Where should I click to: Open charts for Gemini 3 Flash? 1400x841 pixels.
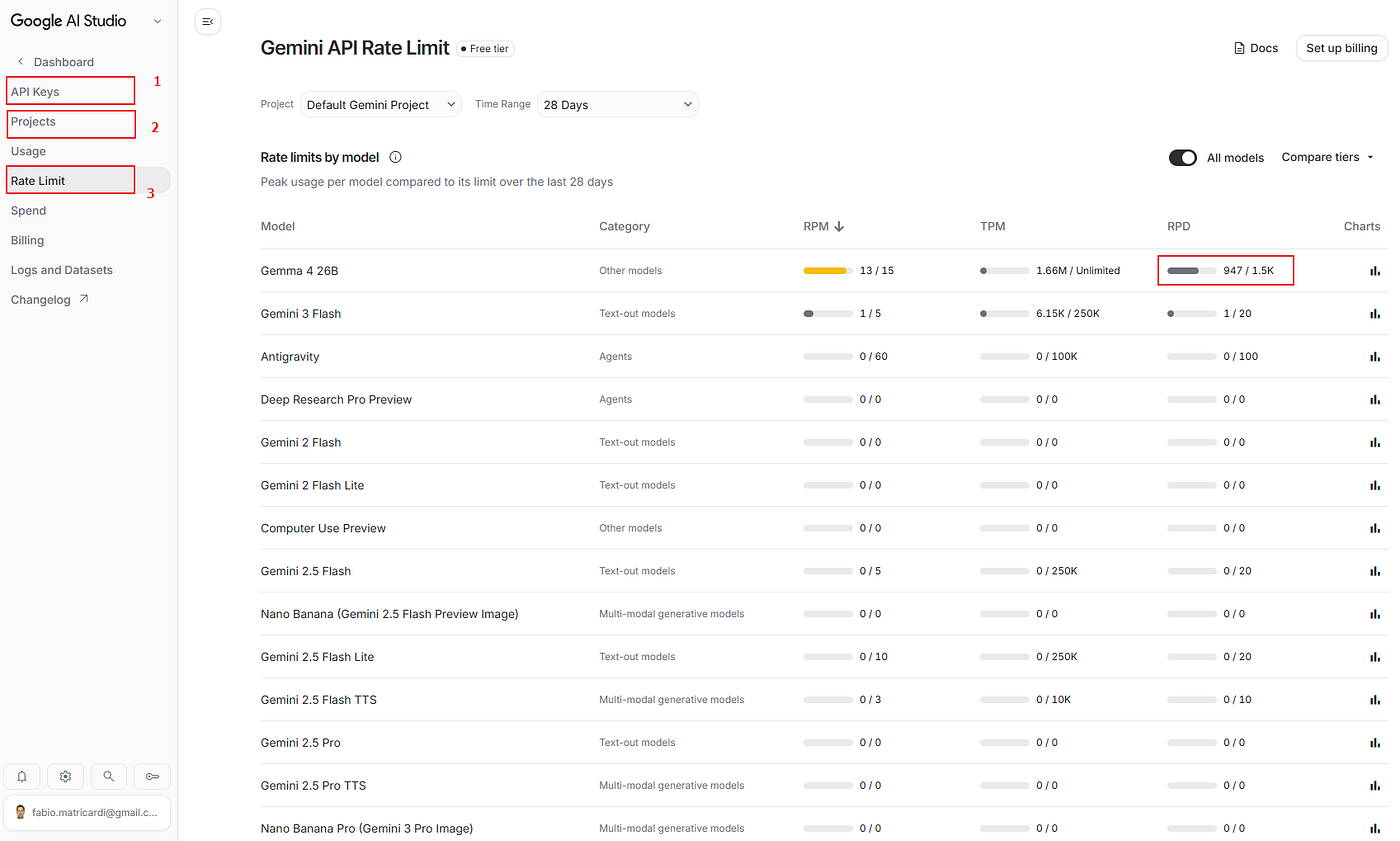(x=1375, y=314)
